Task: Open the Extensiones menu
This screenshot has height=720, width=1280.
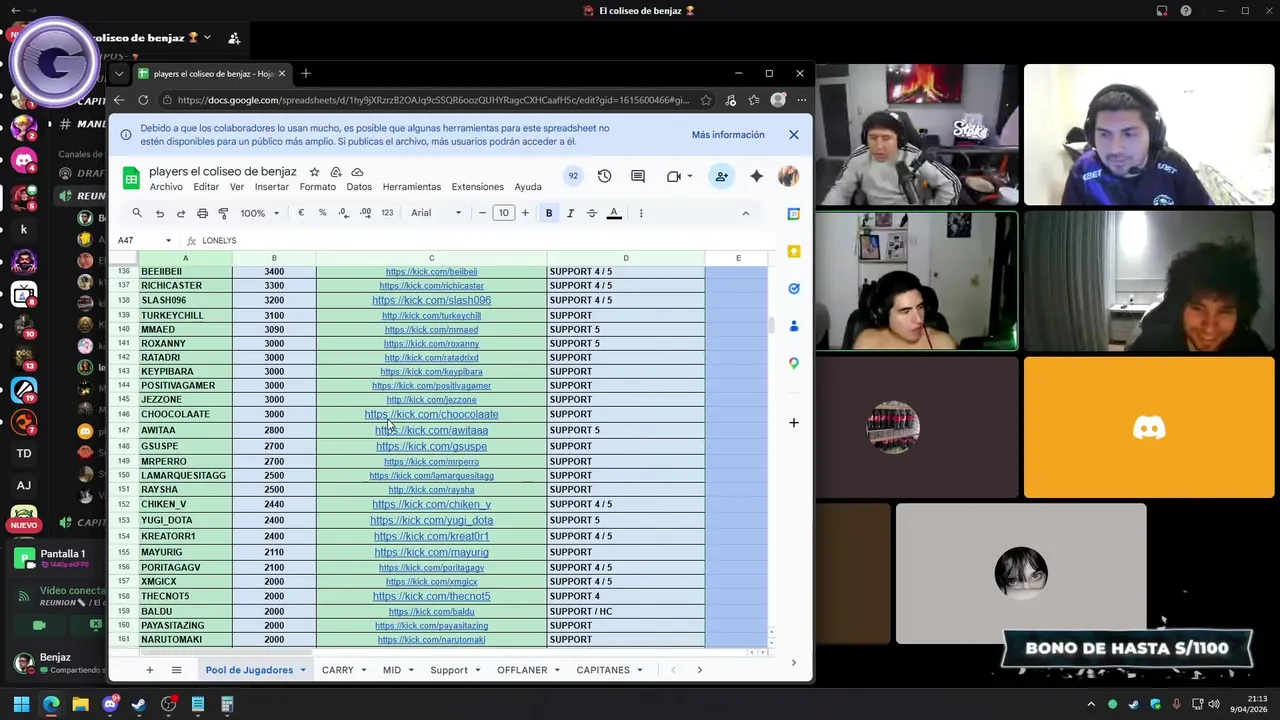Action: (478, 187)
